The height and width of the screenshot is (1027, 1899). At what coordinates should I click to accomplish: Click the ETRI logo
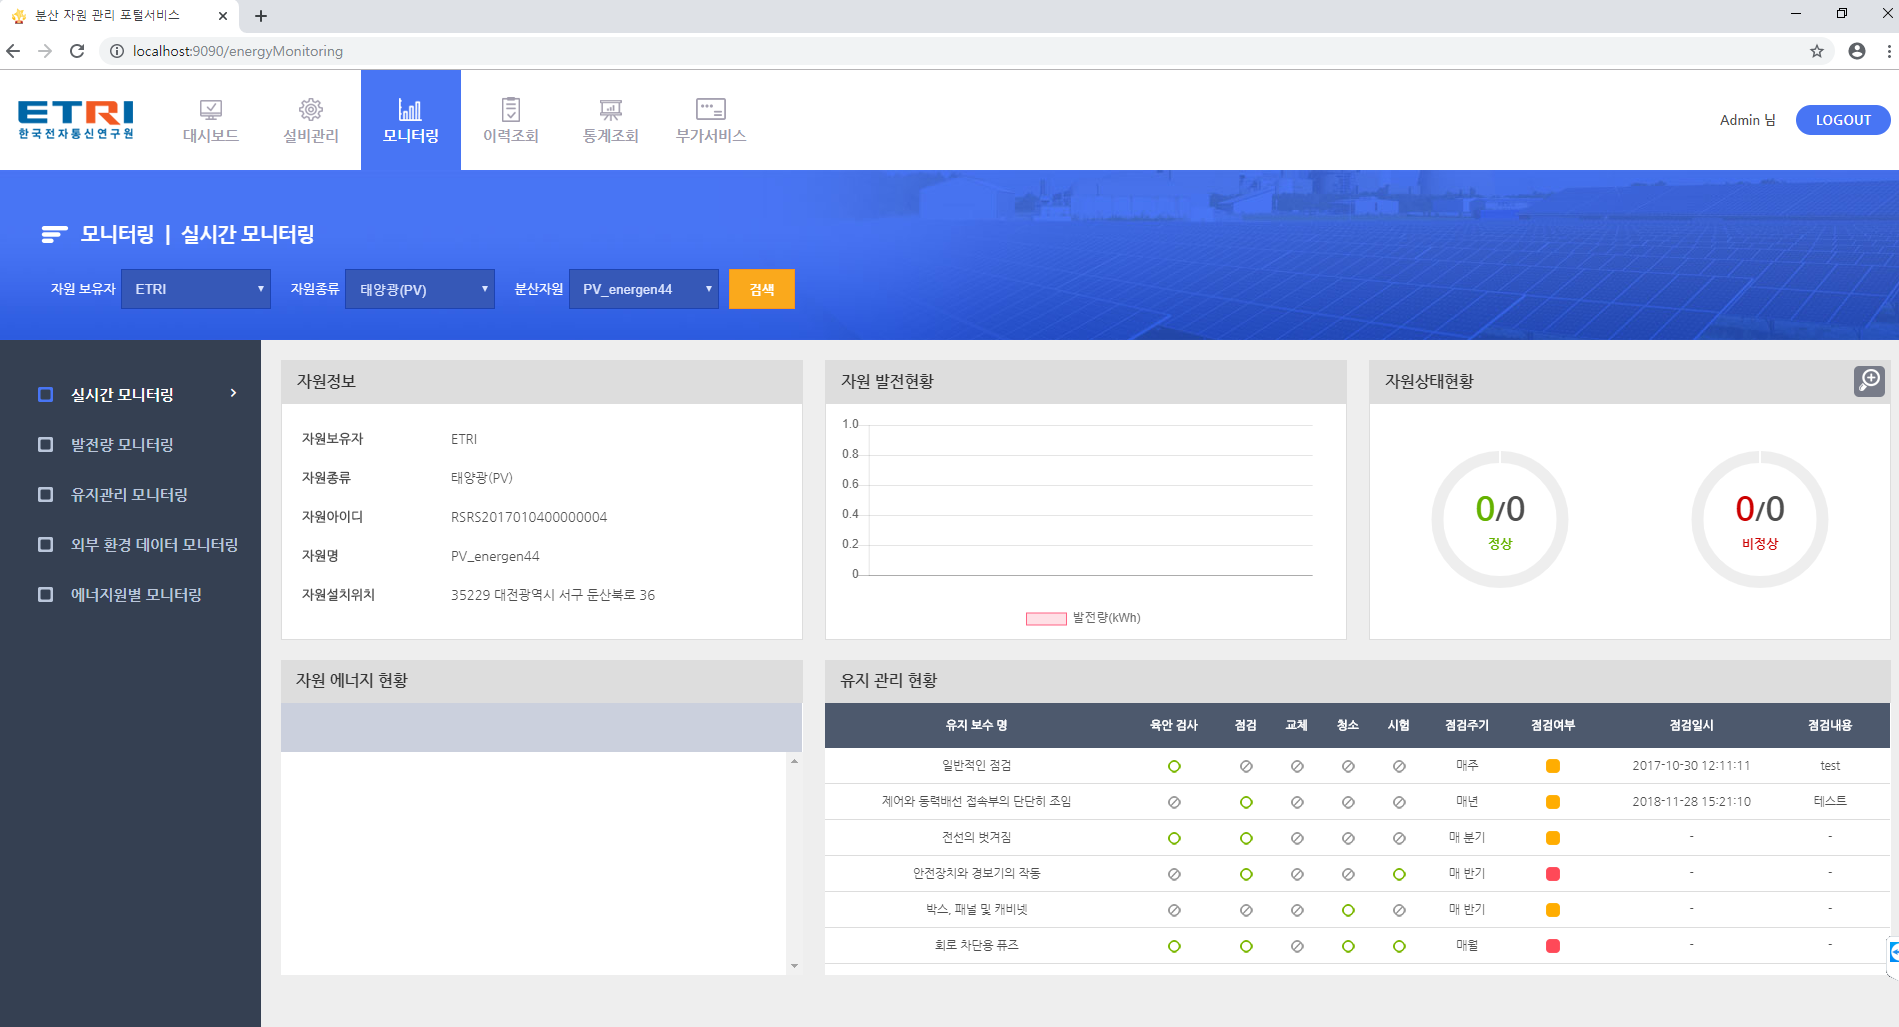[76, 120]
